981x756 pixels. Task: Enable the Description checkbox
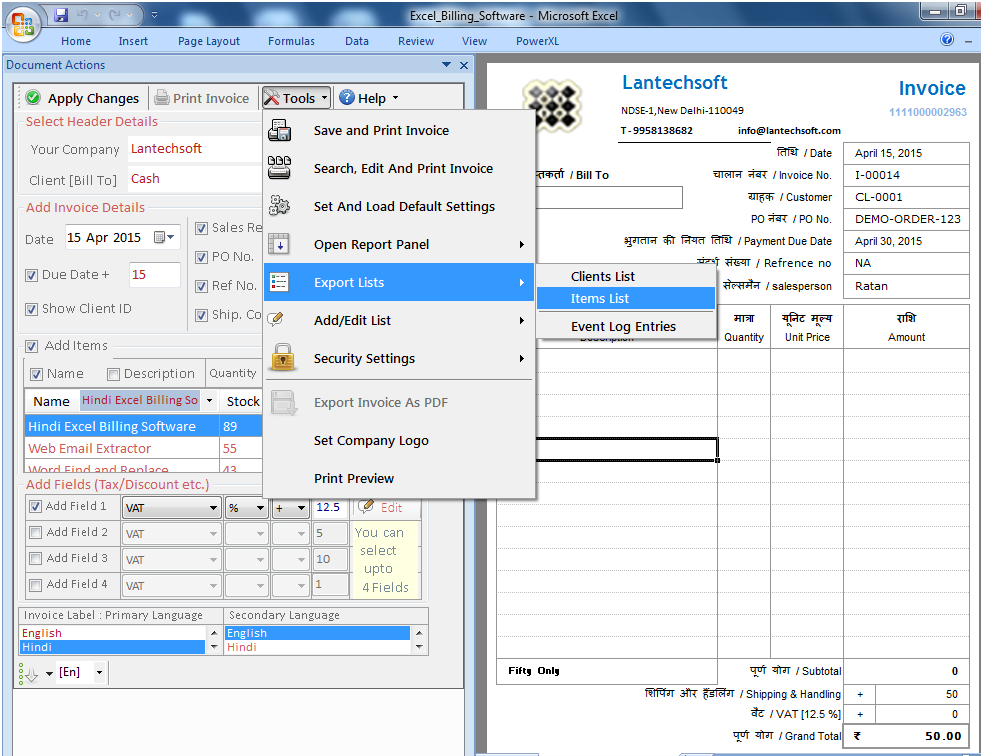click(113, 374)
